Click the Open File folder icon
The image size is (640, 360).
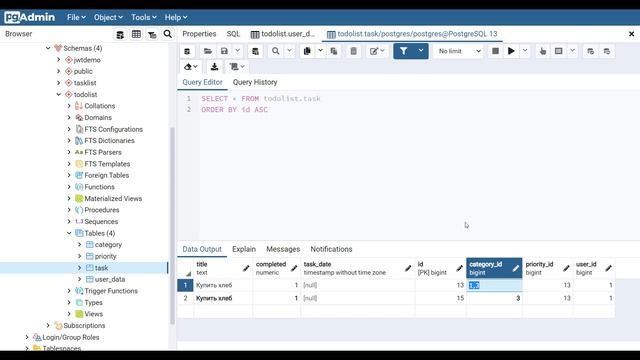[x=208, y=51]
